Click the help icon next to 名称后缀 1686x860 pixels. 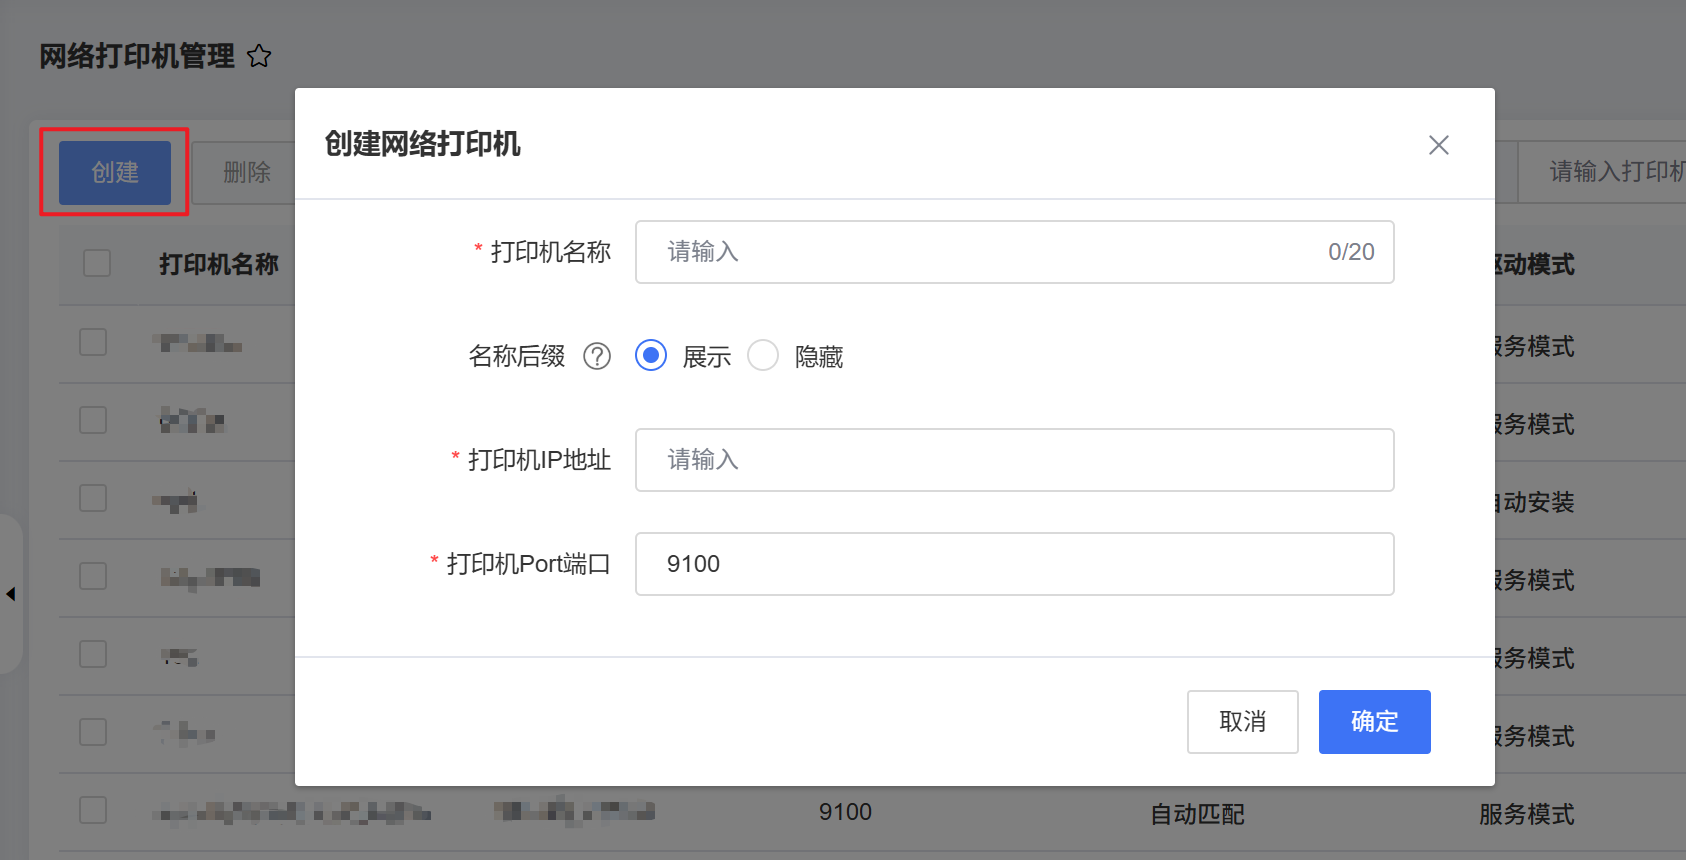click(597, 356)
